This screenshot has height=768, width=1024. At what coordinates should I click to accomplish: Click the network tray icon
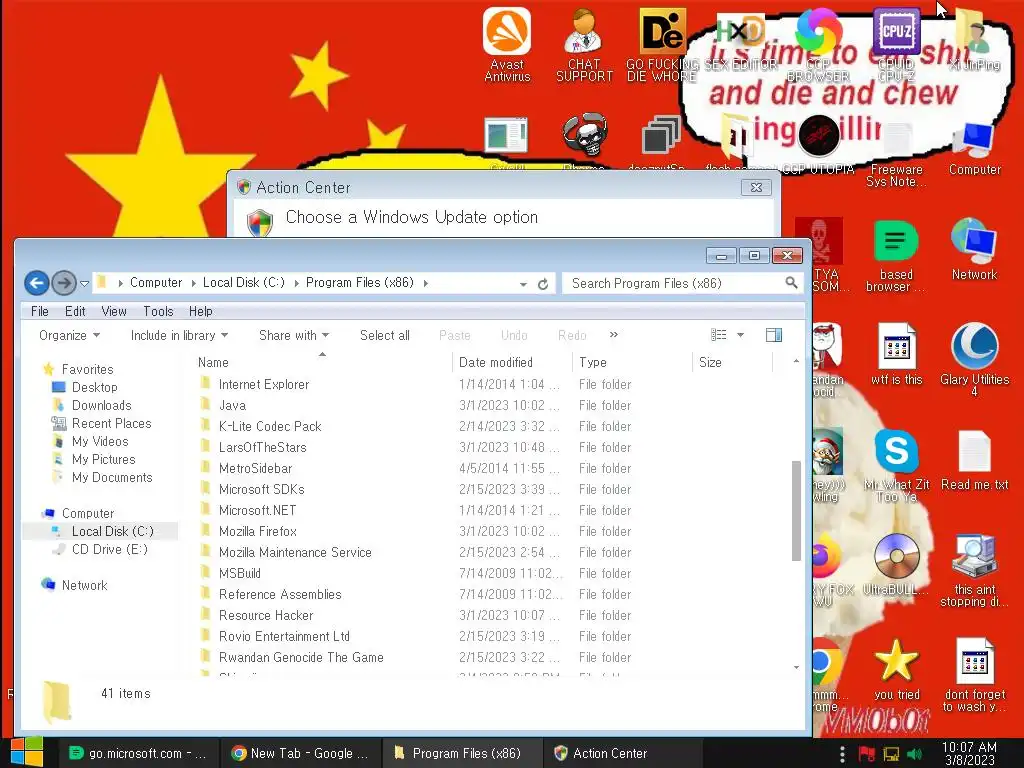pos(891,754)
